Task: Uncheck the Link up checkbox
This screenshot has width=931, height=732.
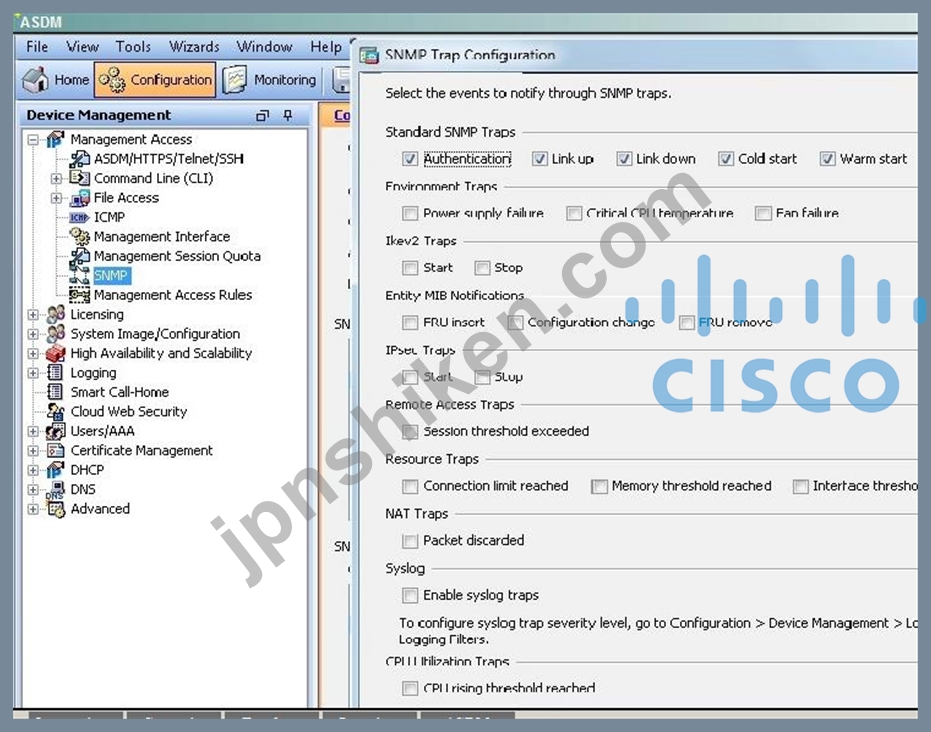Action: coord(539,159)
